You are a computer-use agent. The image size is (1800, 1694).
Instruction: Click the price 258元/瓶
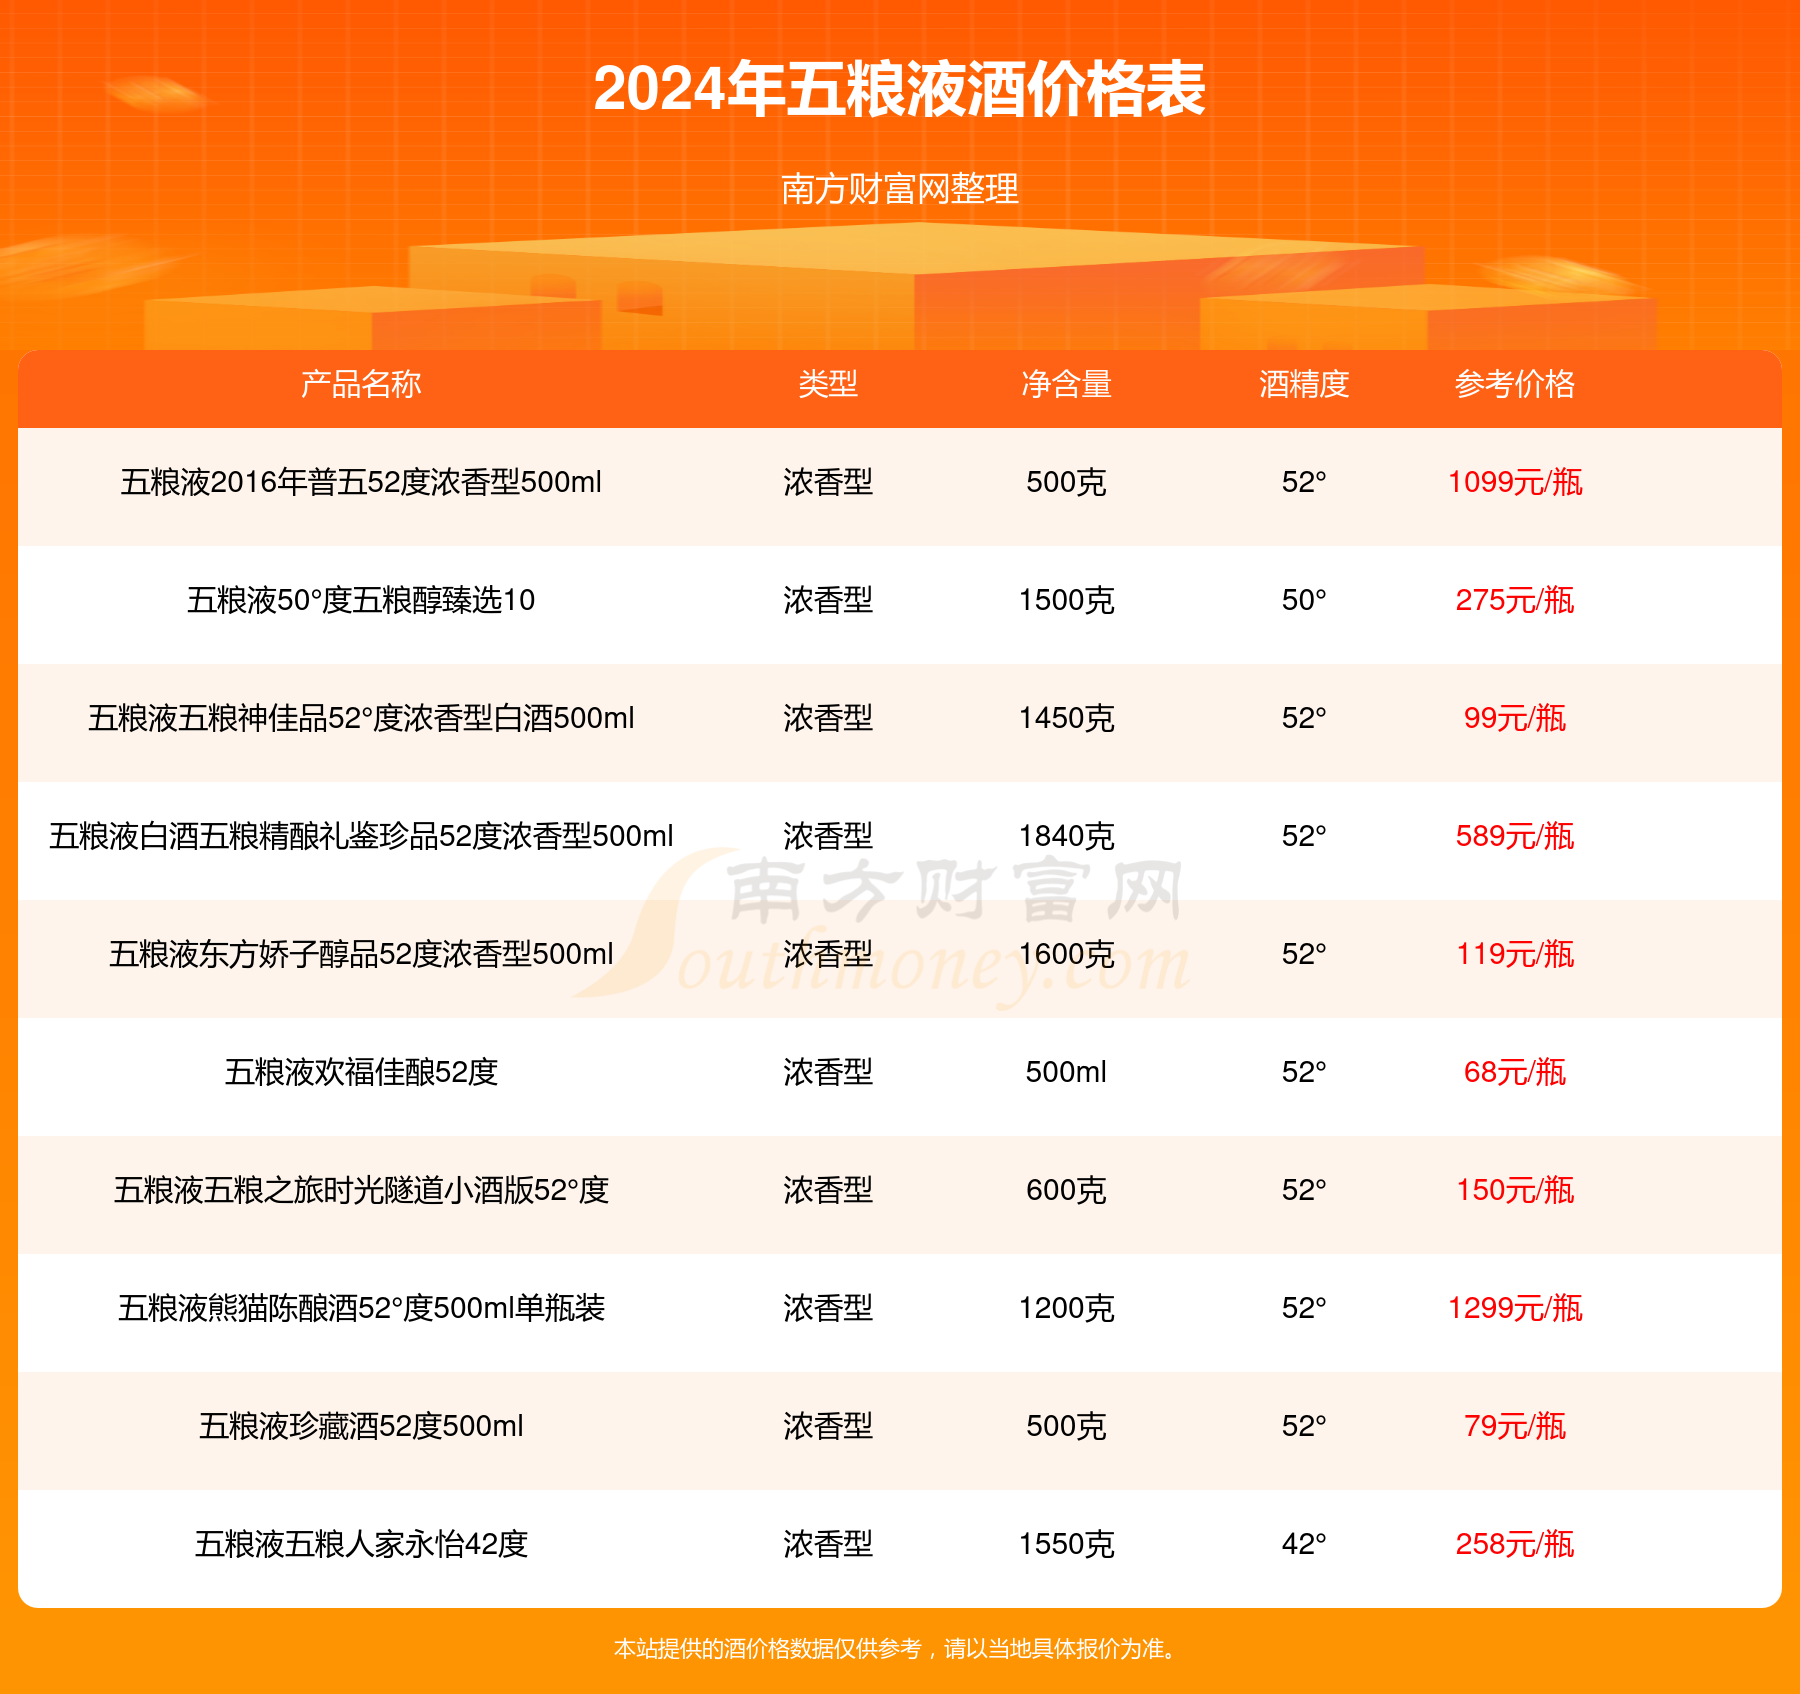[x=1515, y=1544]
